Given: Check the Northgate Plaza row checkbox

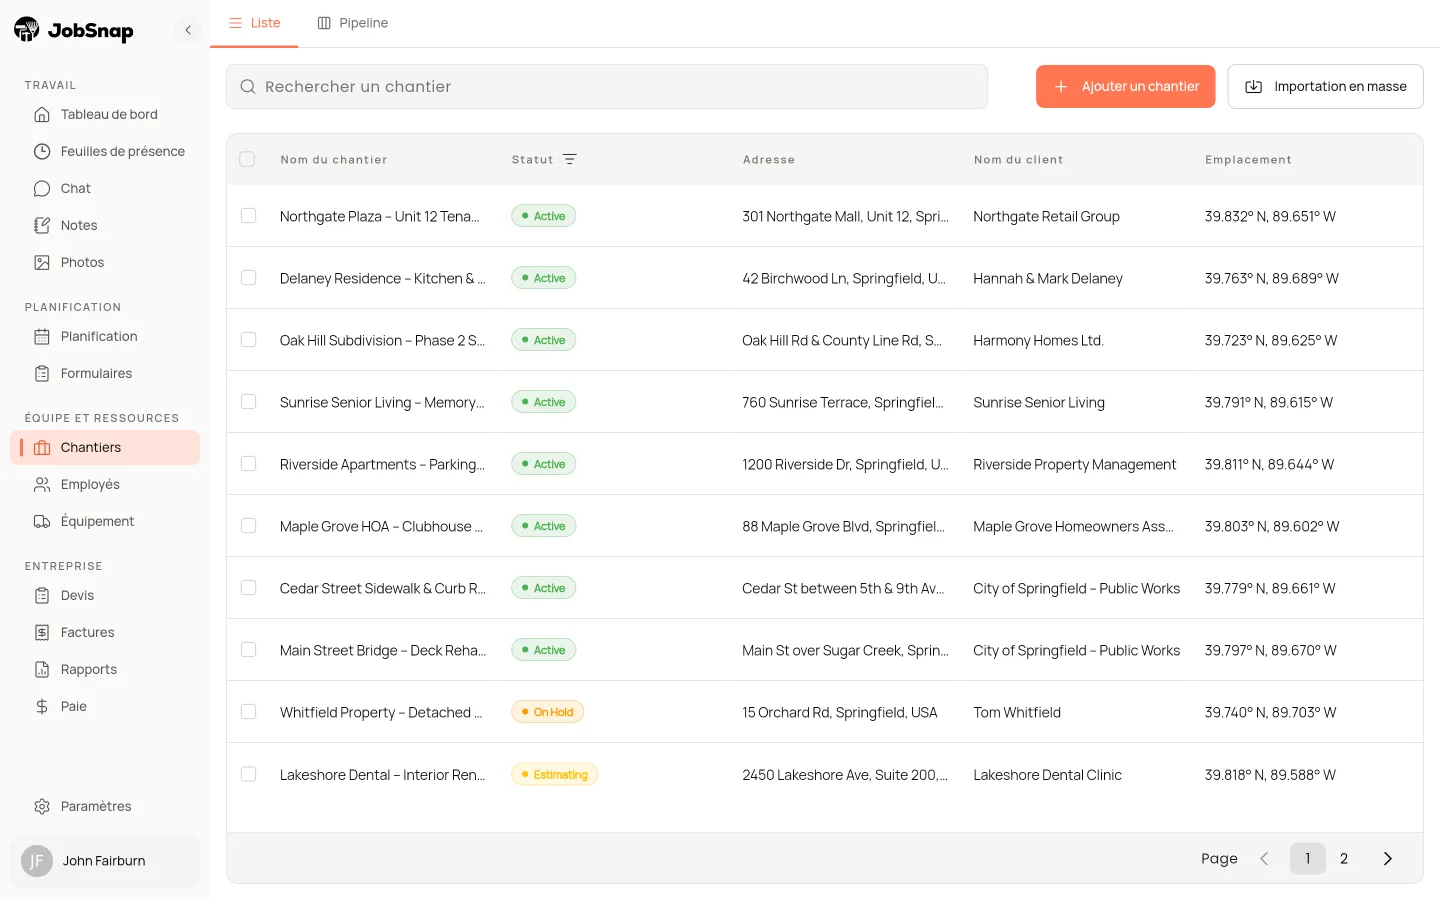Looking at the screenshot, I should tap(249, 216).
